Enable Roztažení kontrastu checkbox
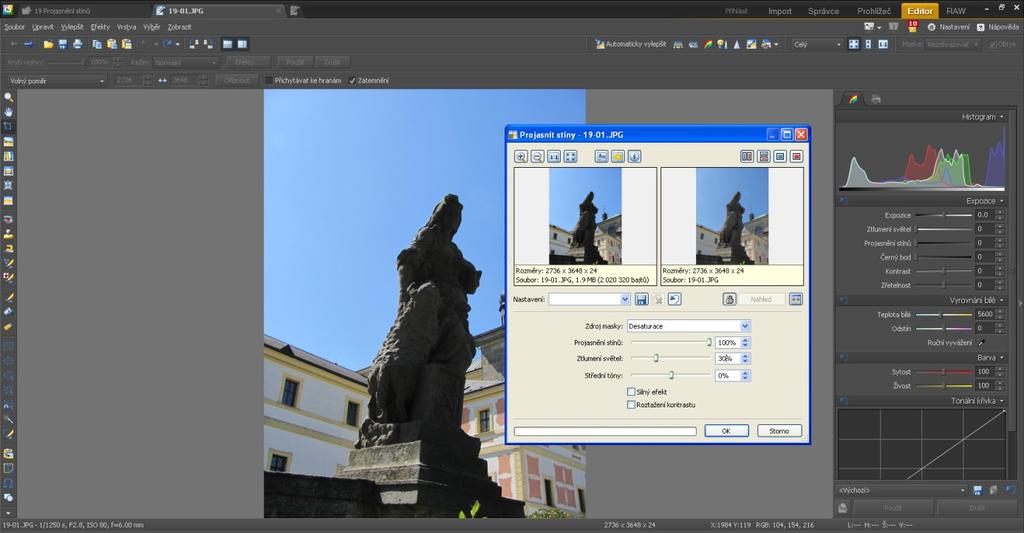Viewport: 1024px width, 533px height. pos(631,405)
